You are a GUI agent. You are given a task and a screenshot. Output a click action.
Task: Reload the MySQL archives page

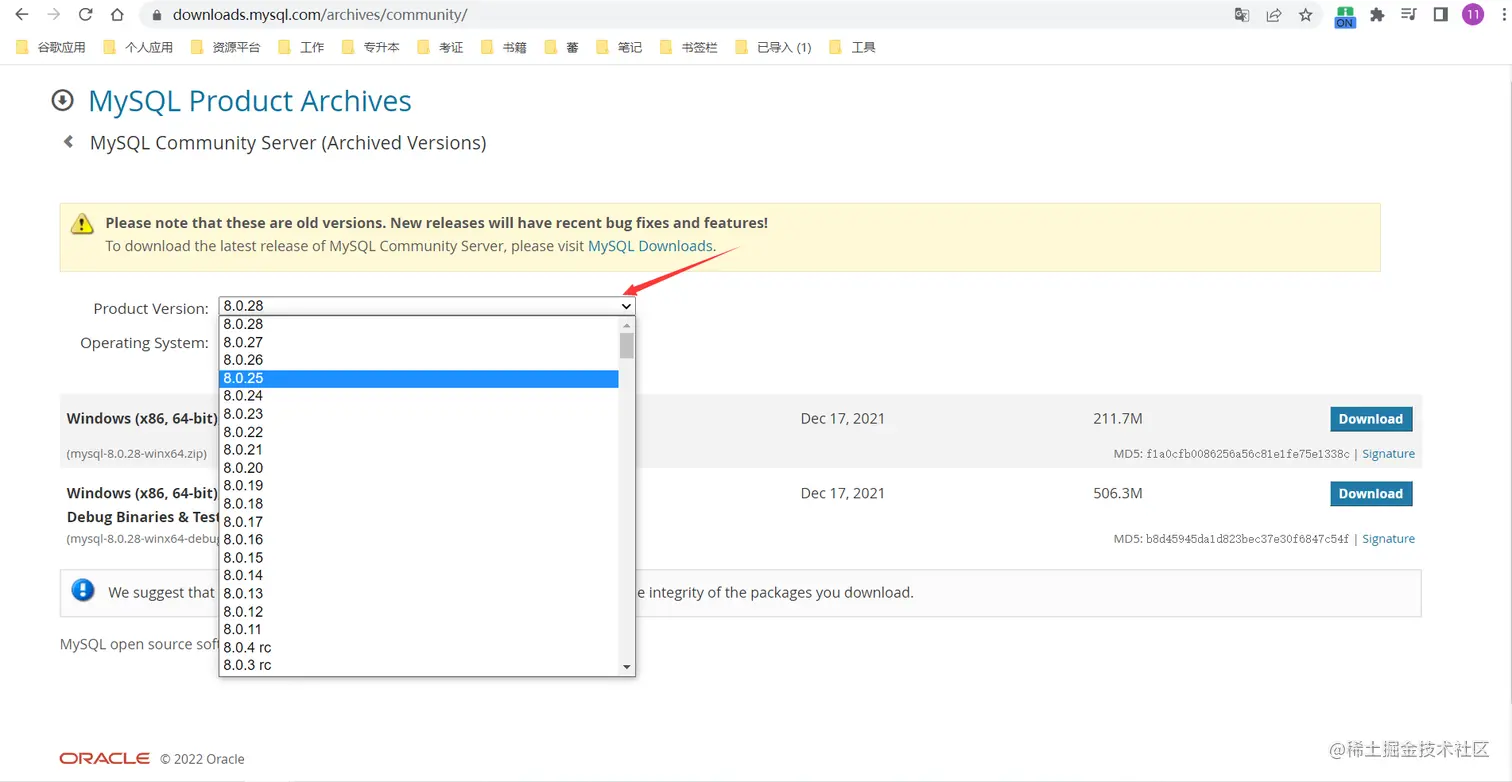click(86, 15)
